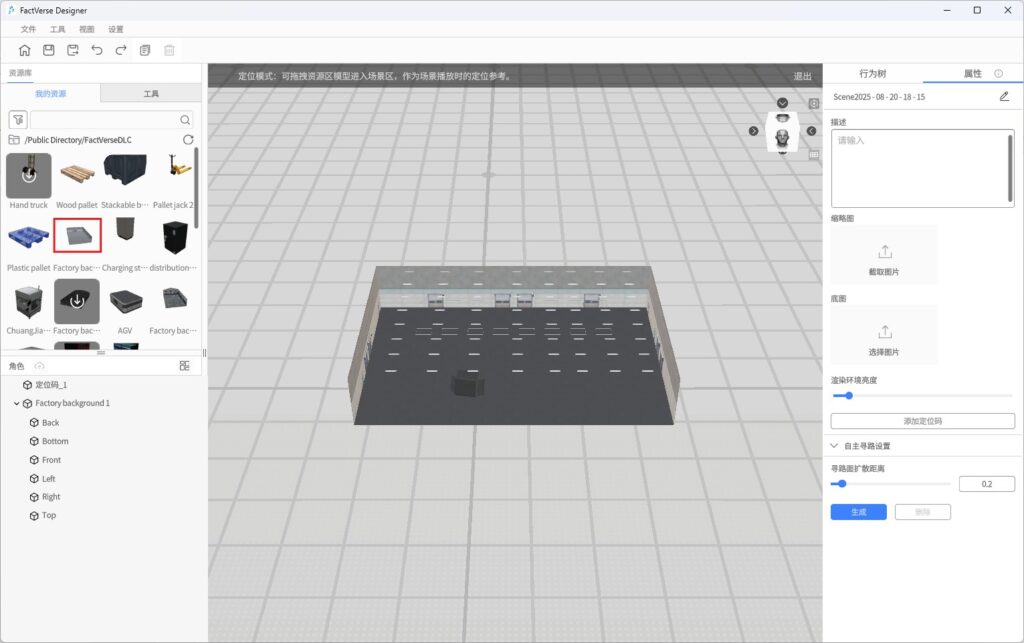
Task: Click the info icon next to 属性
Action: pos(999,74)
